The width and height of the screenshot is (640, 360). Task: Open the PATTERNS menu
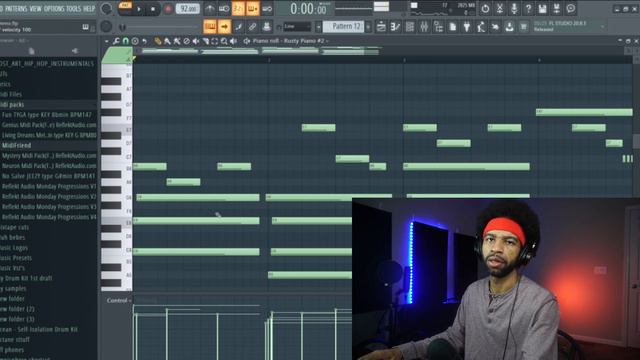16,9
